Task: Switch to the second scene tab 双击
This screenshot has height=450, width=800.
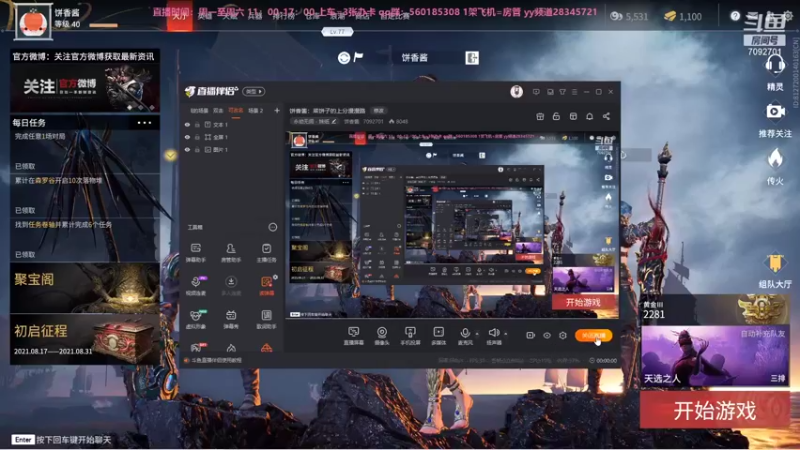Action: pyautogui.click(x=218, y=110)
